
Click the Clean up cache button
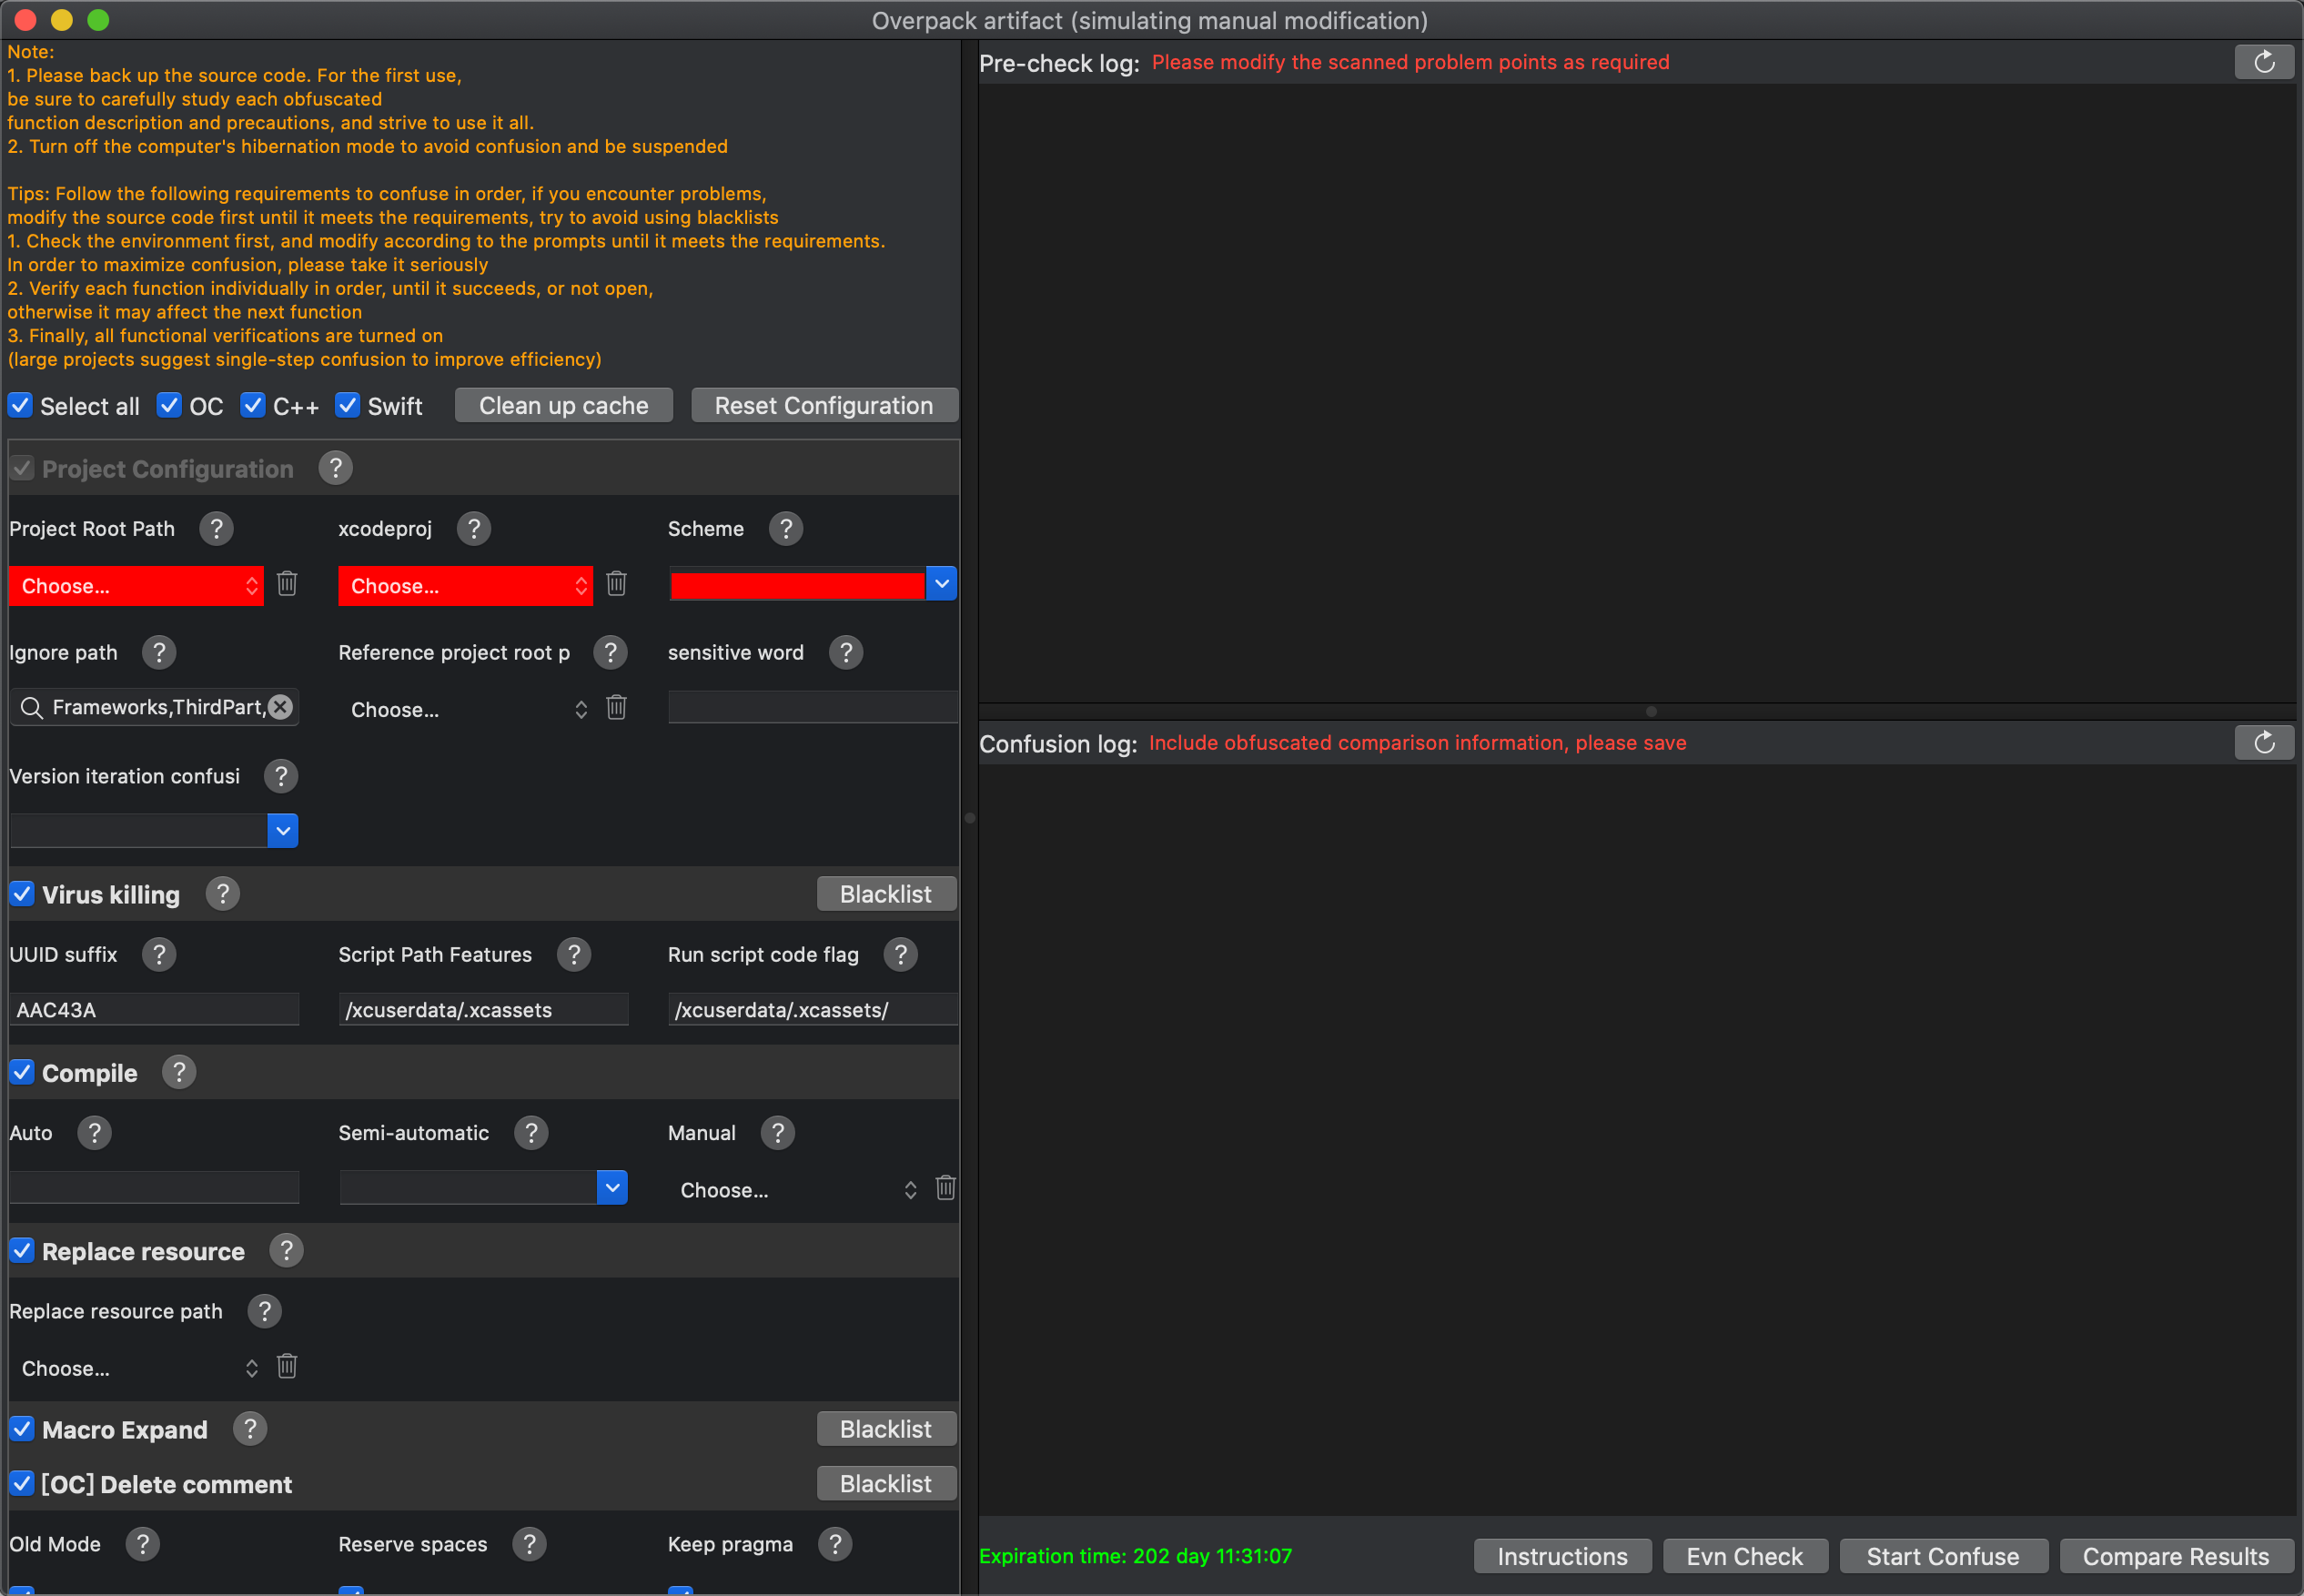[x=563, y=406]
